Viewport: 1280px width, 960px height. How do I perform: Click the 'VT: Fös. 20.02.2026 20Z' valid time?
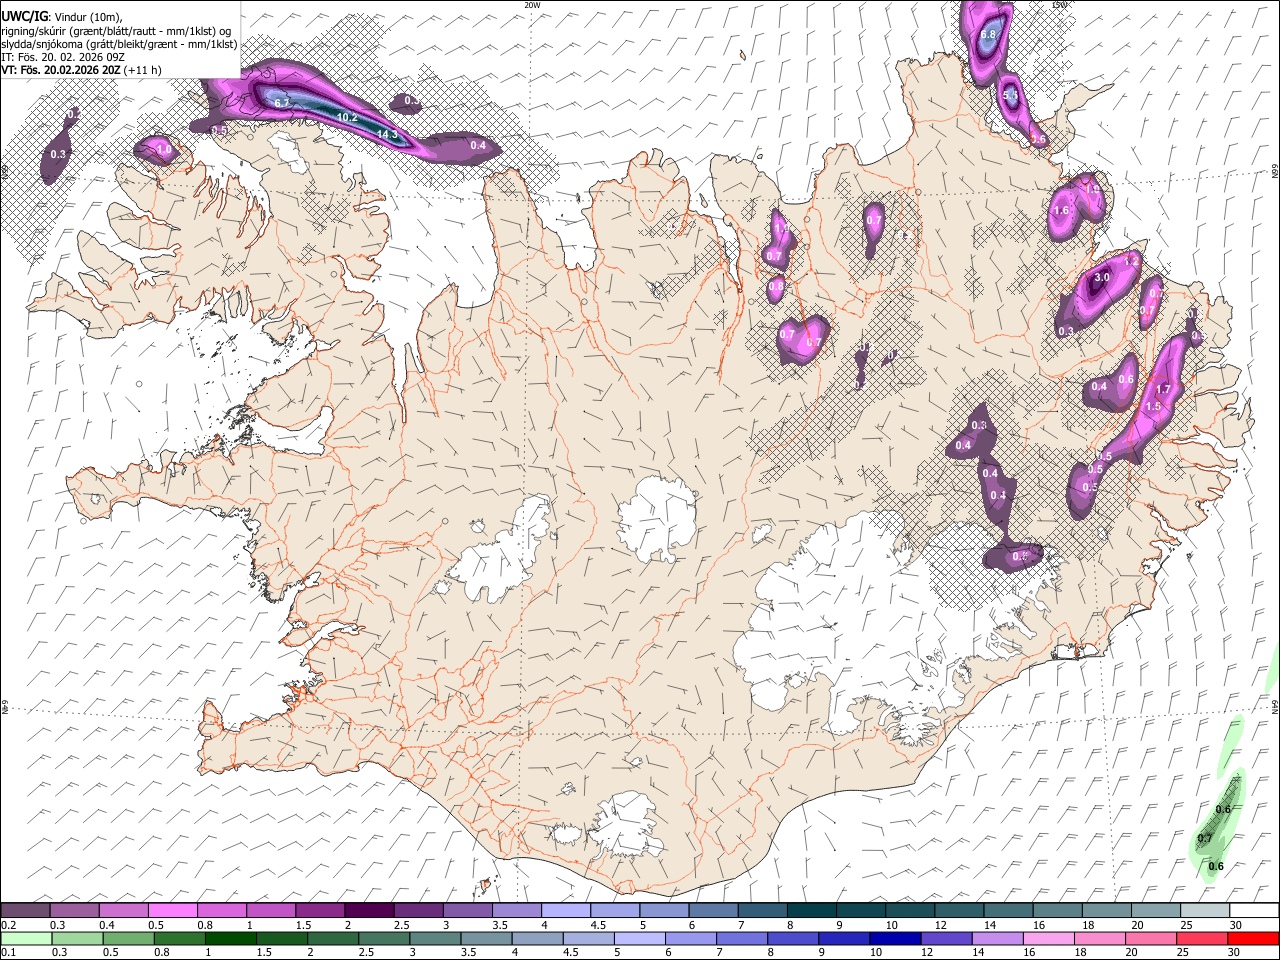tap(61, 70)
